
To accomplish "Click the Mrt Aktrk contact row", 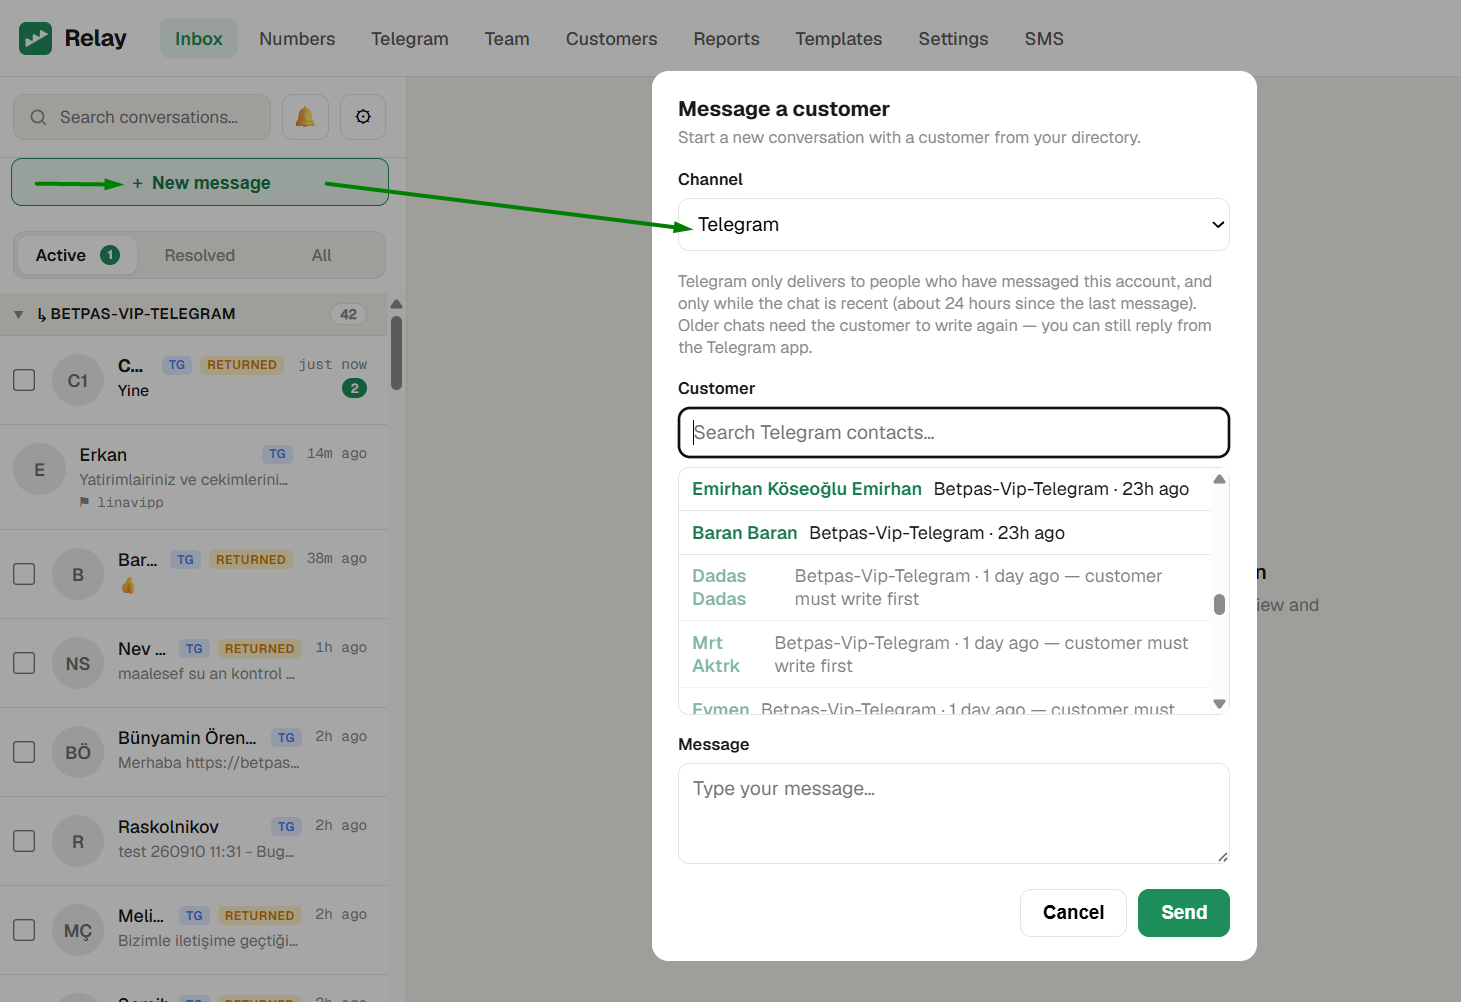I will [944, 654].
